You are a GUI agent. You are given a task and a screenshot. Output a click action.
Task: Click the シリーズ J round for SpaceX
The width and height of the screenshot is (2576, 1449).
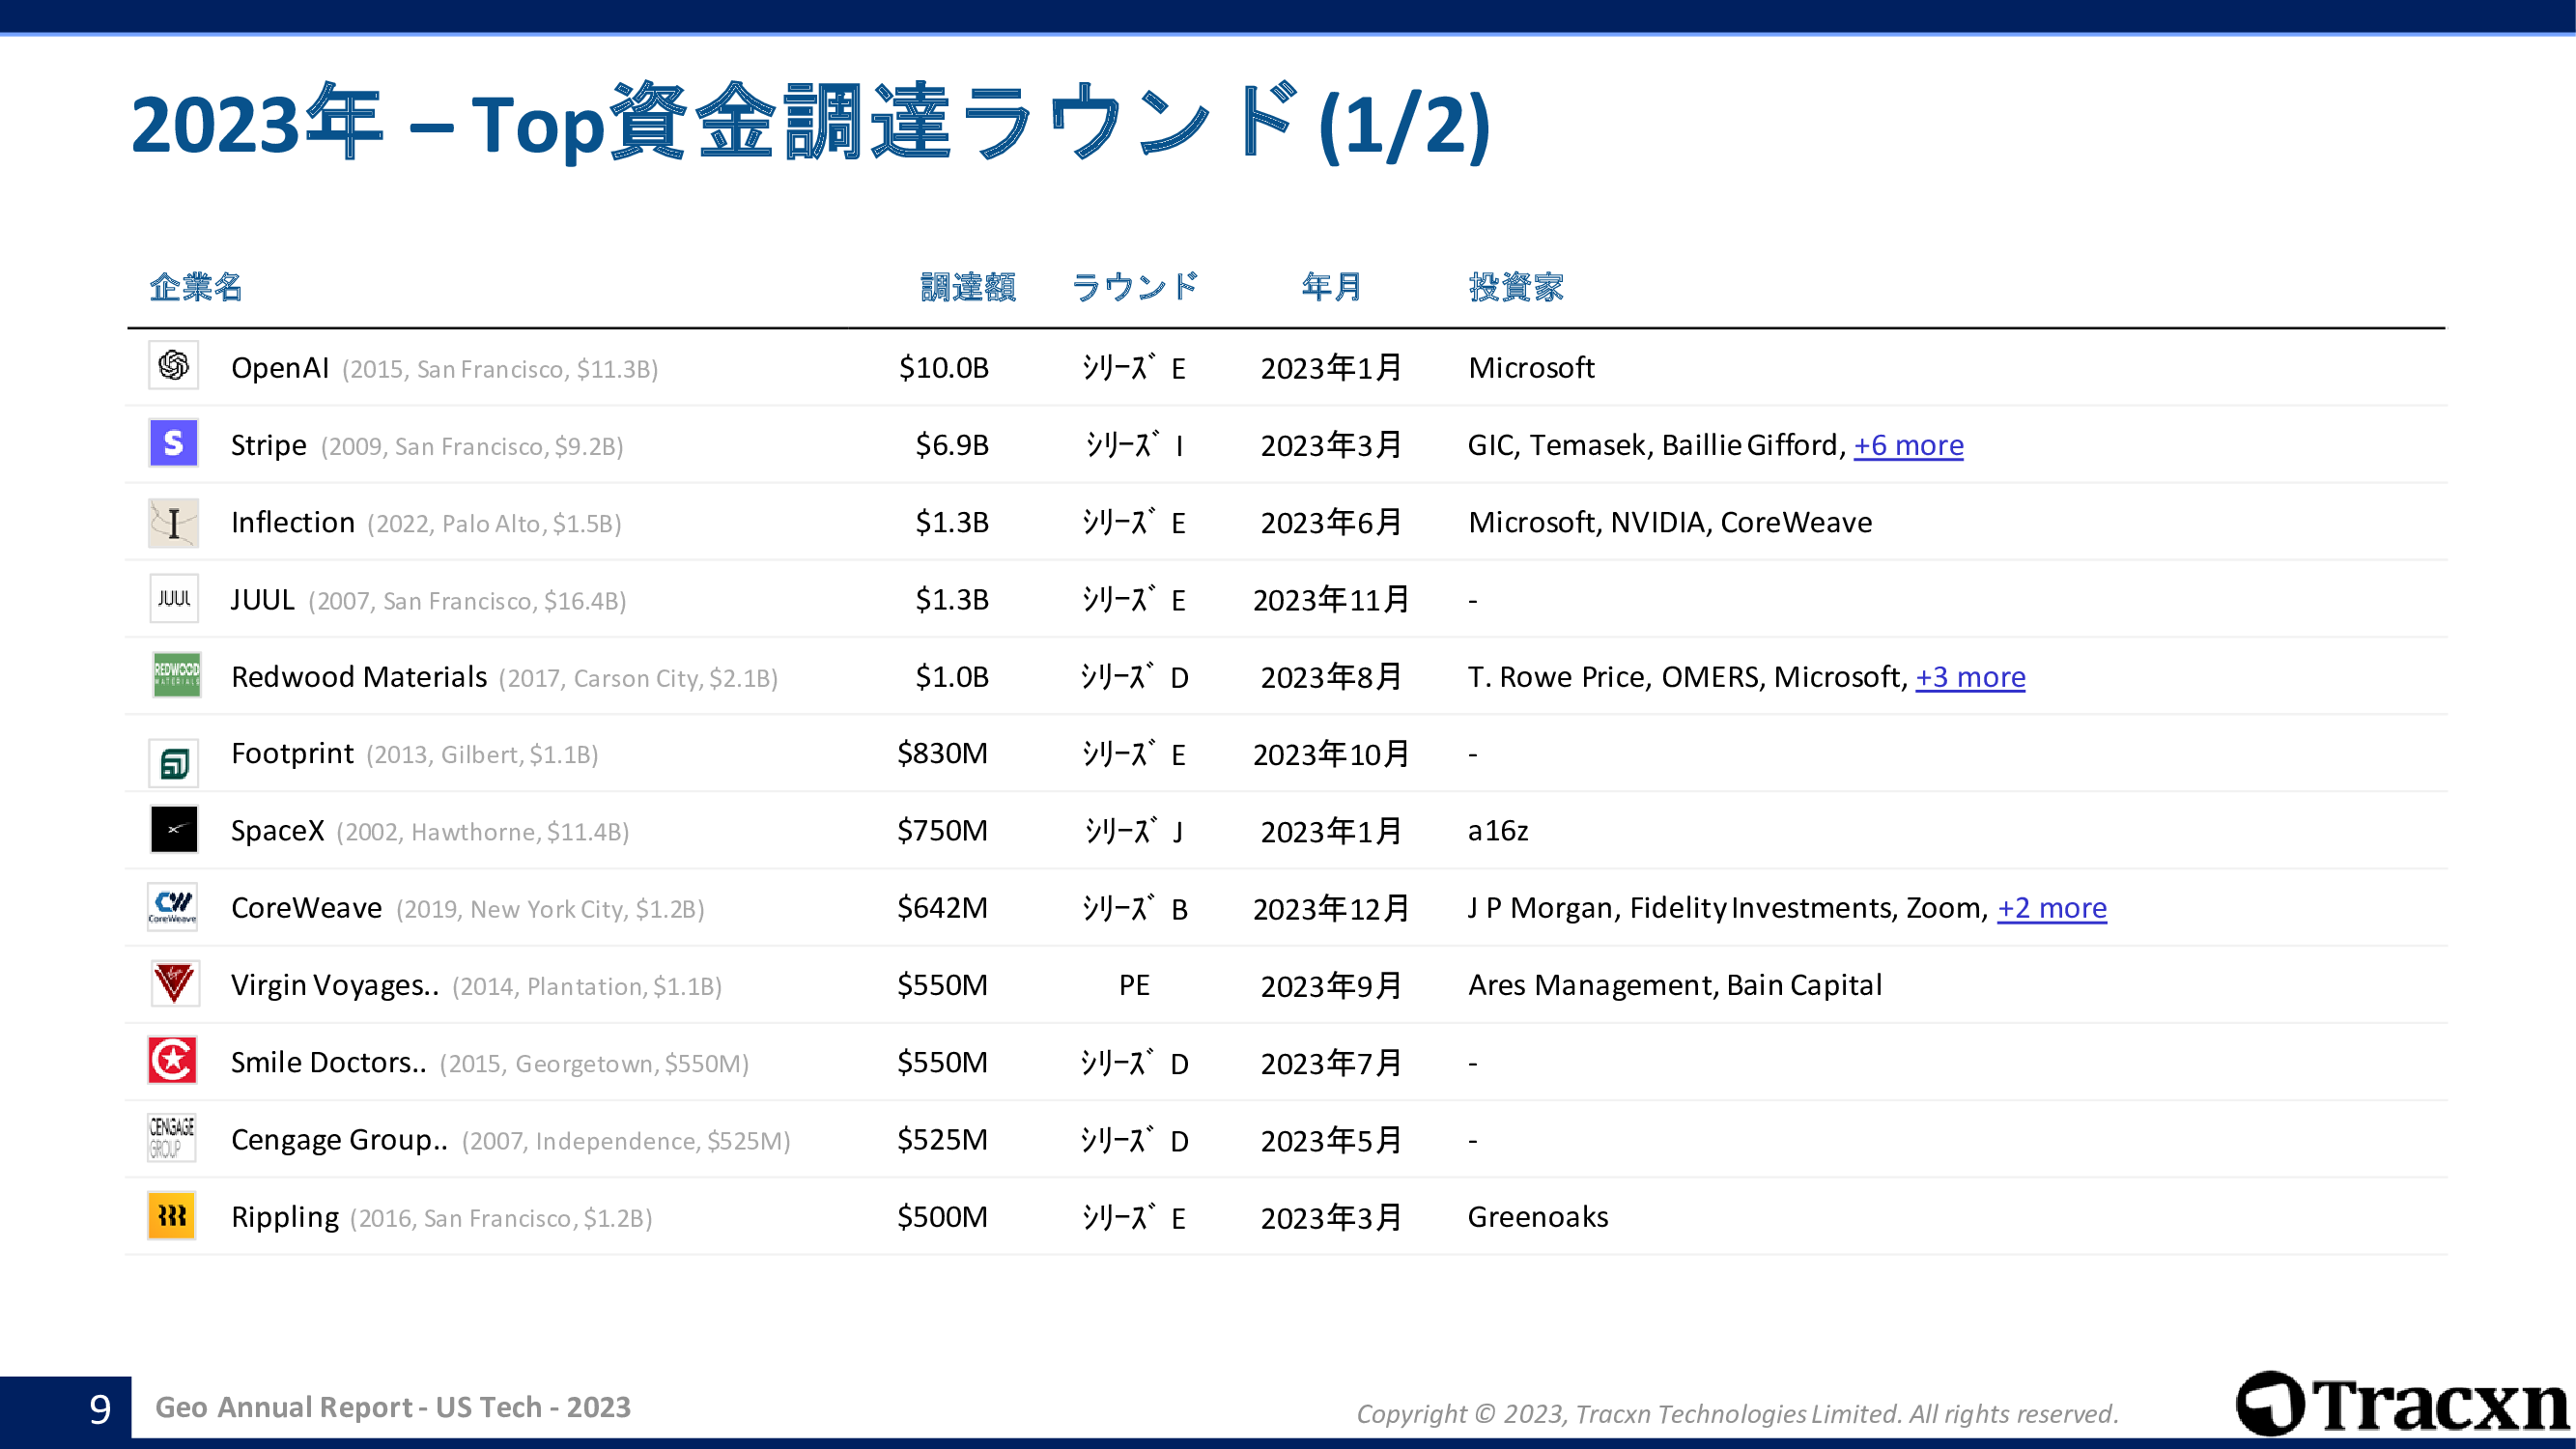pyautogui.click(x=1134, y=830)
